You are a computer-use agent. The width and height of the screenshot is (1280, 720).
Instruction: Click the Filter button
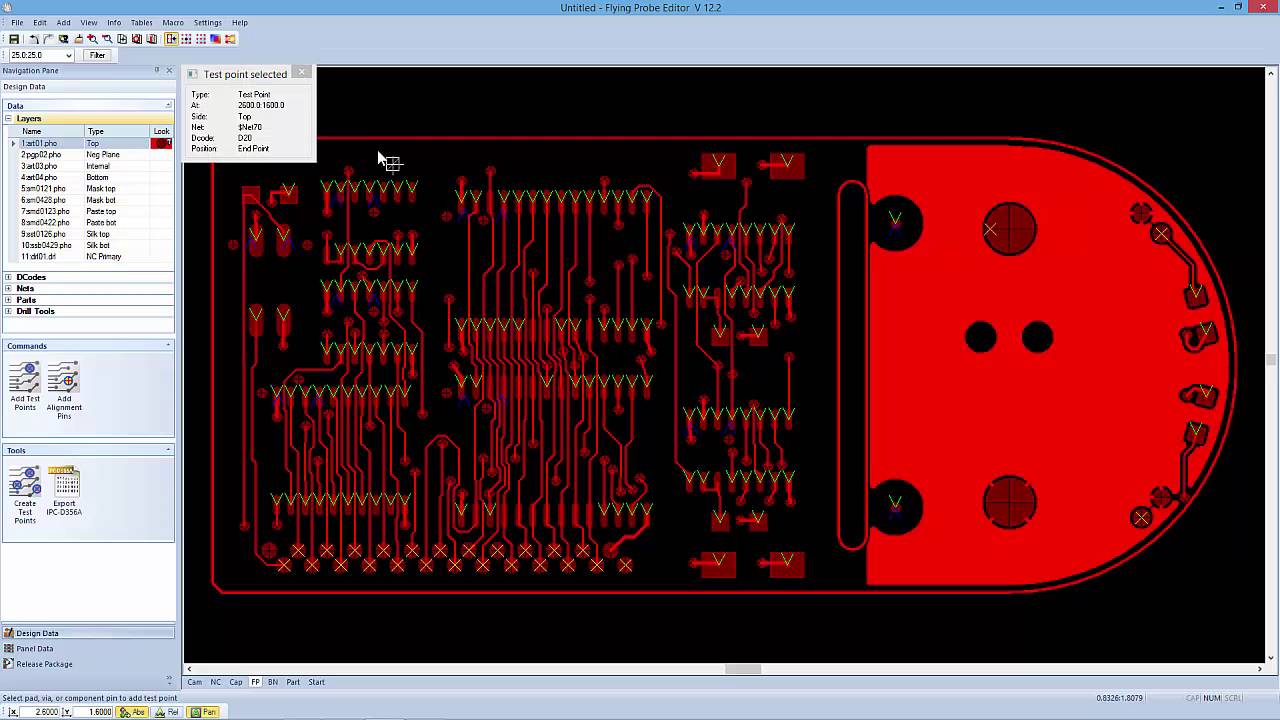[x=97, y=55]
